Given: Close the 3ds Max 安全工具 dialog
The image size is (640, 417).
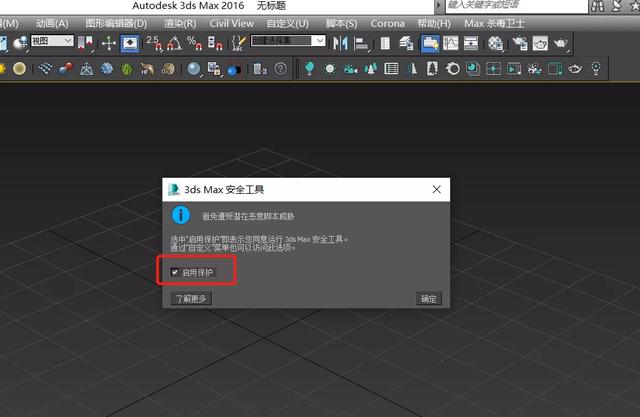Looking at the screenshot, I should coord(436,189).
